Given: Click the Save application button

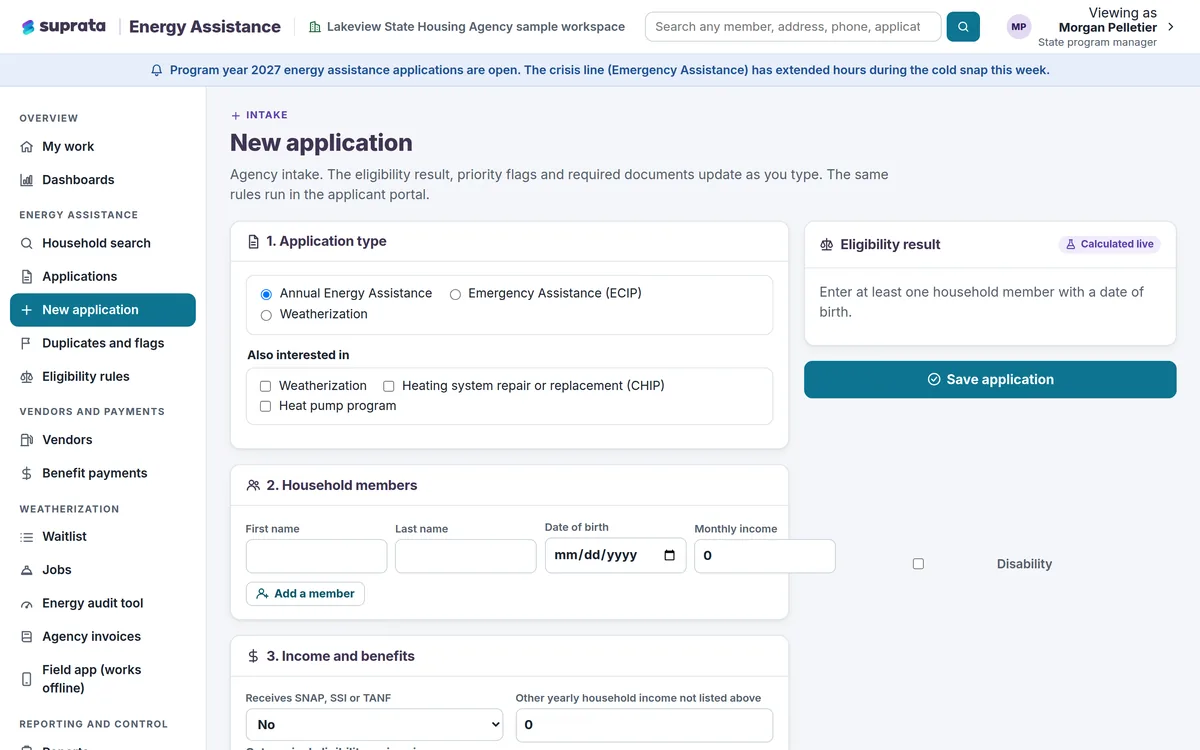Looking at the screenshot, I should click(x=990, y=380).
